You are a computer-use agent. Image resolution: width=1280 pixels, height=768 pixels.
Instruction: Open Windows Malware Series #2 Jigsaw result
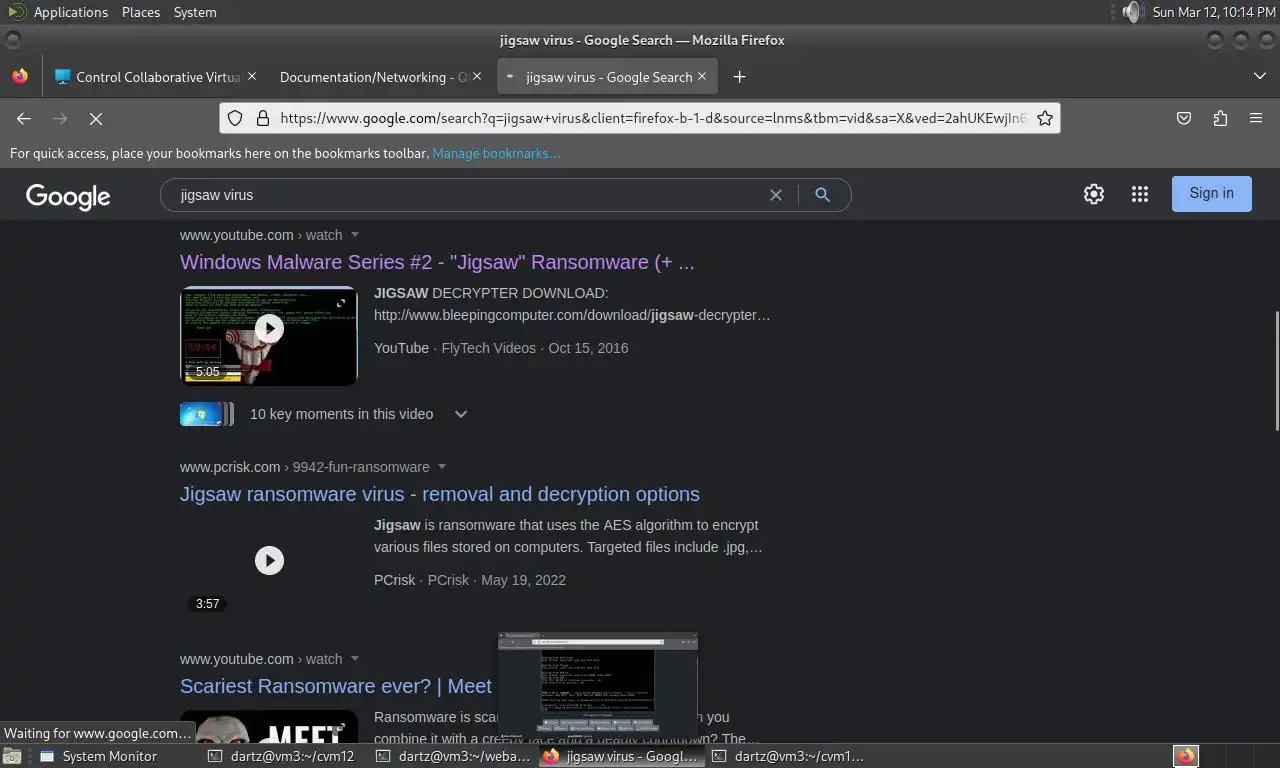(437, 262)
